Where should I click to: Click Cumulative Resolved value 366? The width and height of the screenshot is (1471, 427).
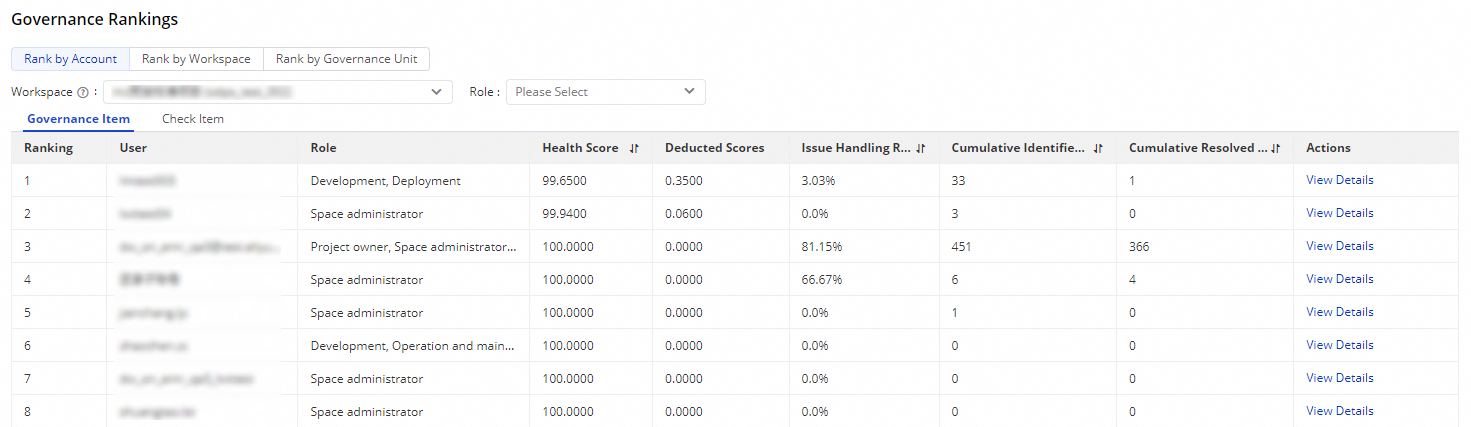1139,247
